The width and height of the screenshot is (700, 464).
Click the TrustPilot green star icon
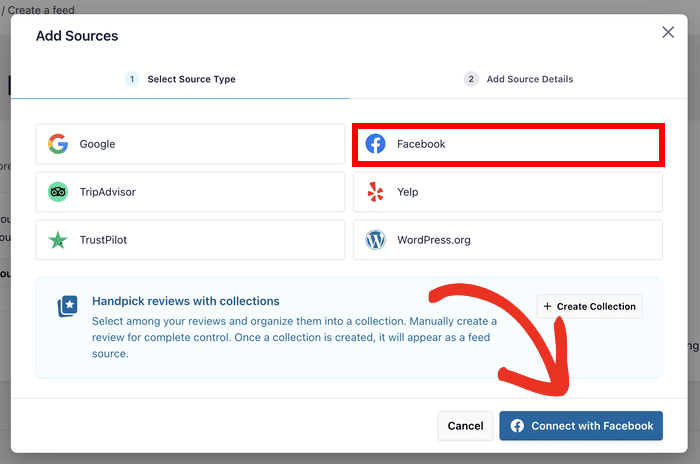(x=58, y=240)
